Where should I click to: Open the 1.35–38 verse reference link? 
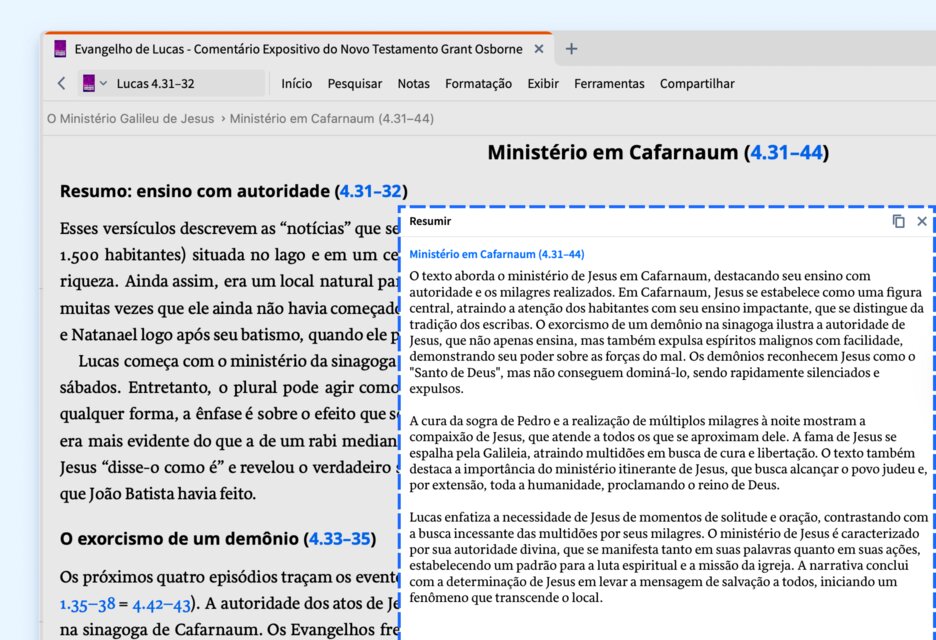click(88, 604)
